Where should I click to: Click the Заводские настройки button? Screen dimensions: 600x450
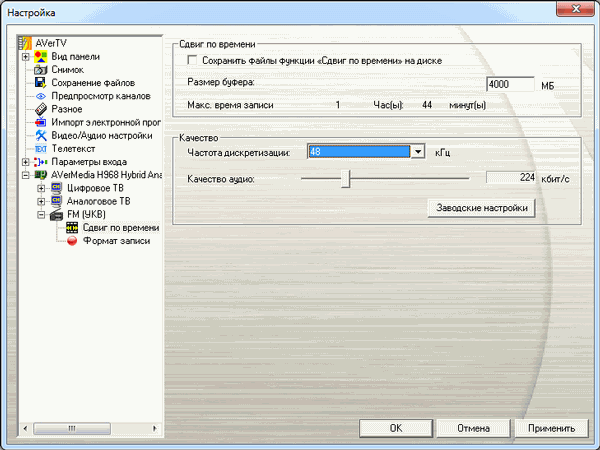click(481, 208)
